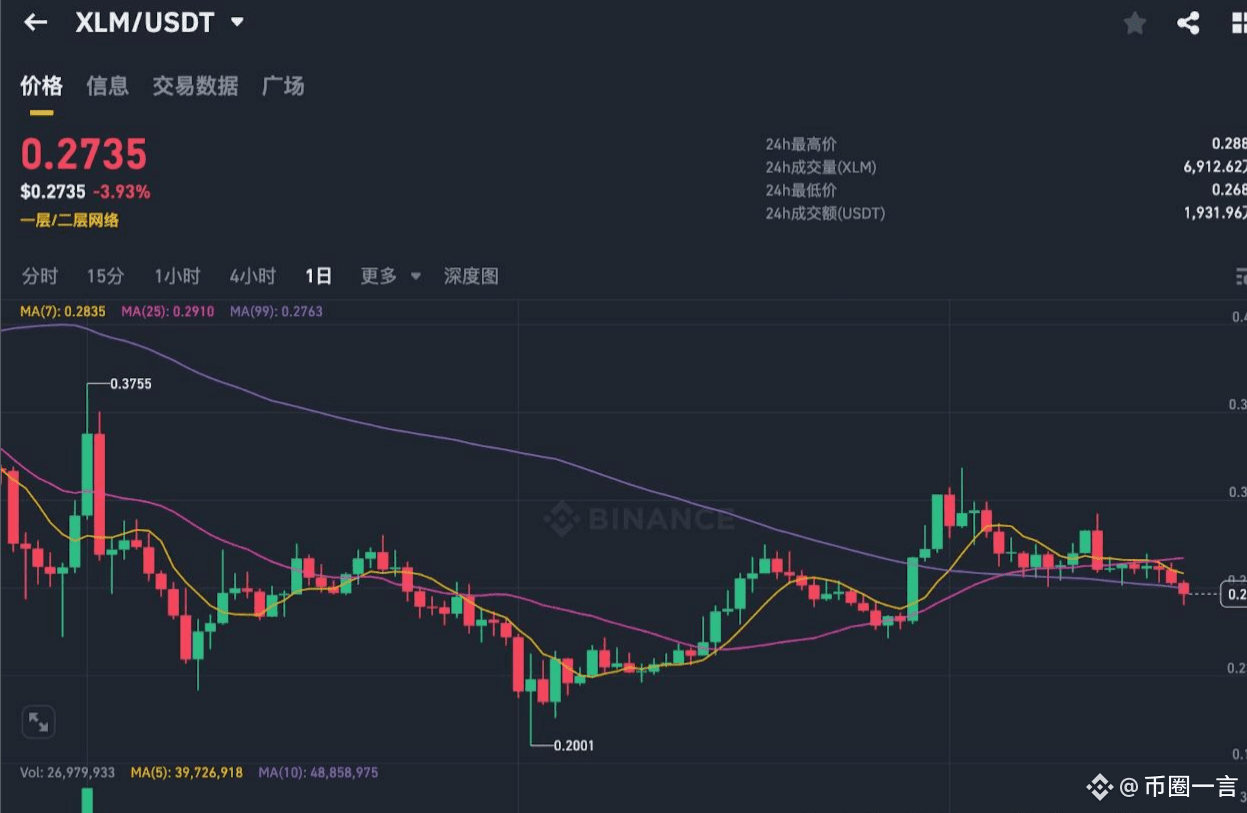Go back using the left arrow icon
The width and height of the screenshot is (1247, 813).
[36, 22]
